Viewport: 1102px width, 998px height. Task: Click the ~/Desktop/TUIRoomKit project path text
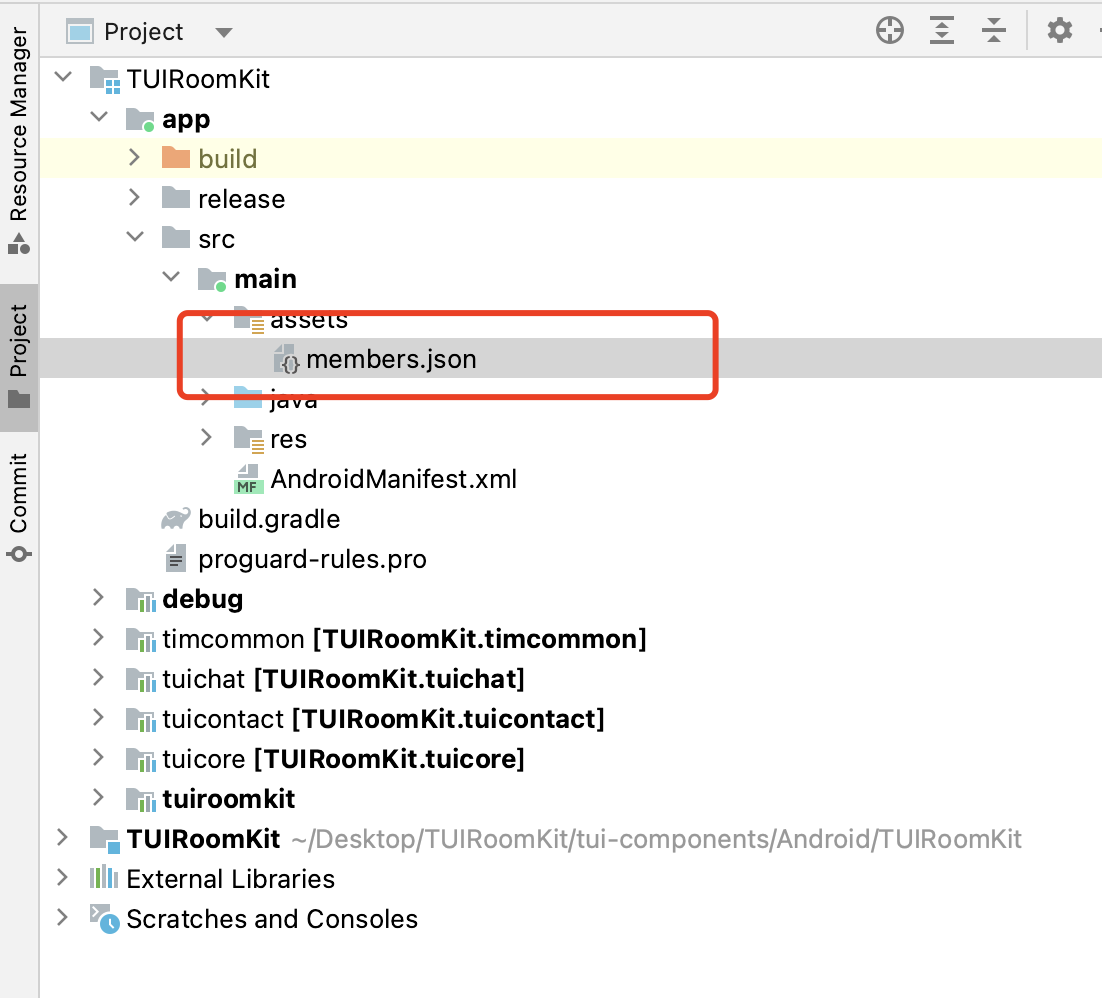(x=656, y=839)
